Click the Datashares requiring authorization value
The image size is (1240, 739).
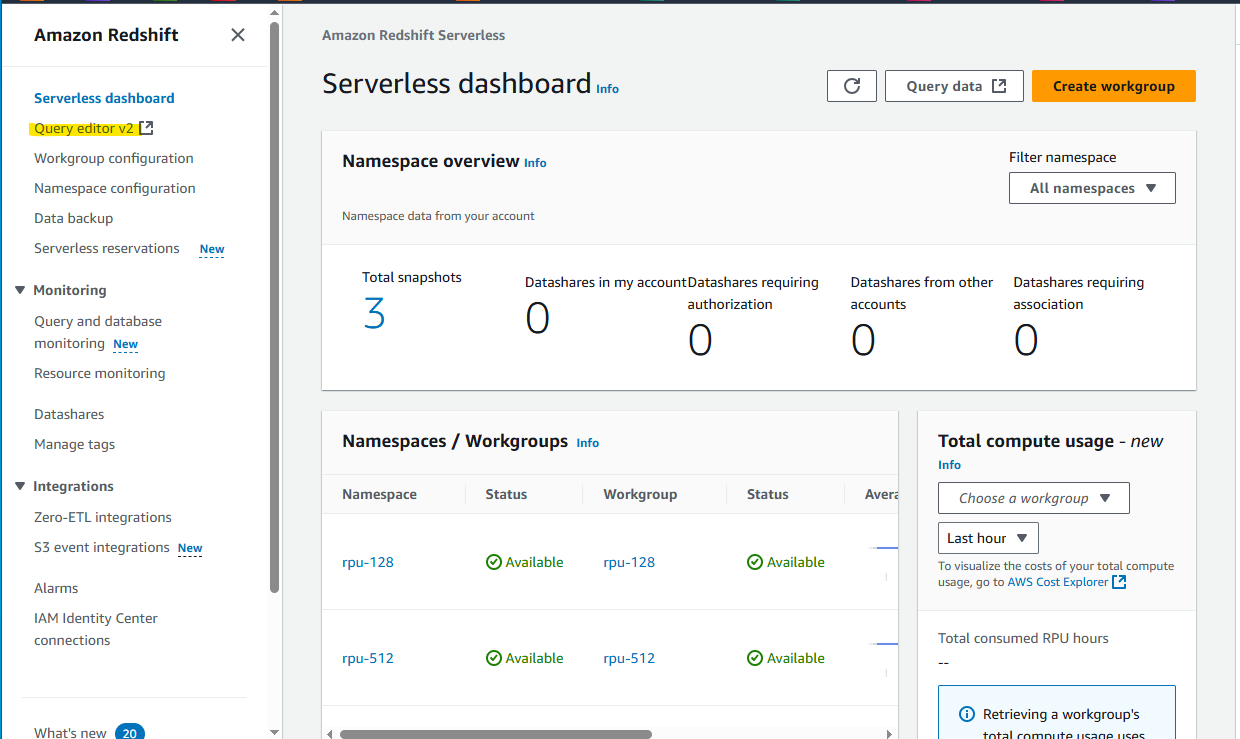pos(700,340)
